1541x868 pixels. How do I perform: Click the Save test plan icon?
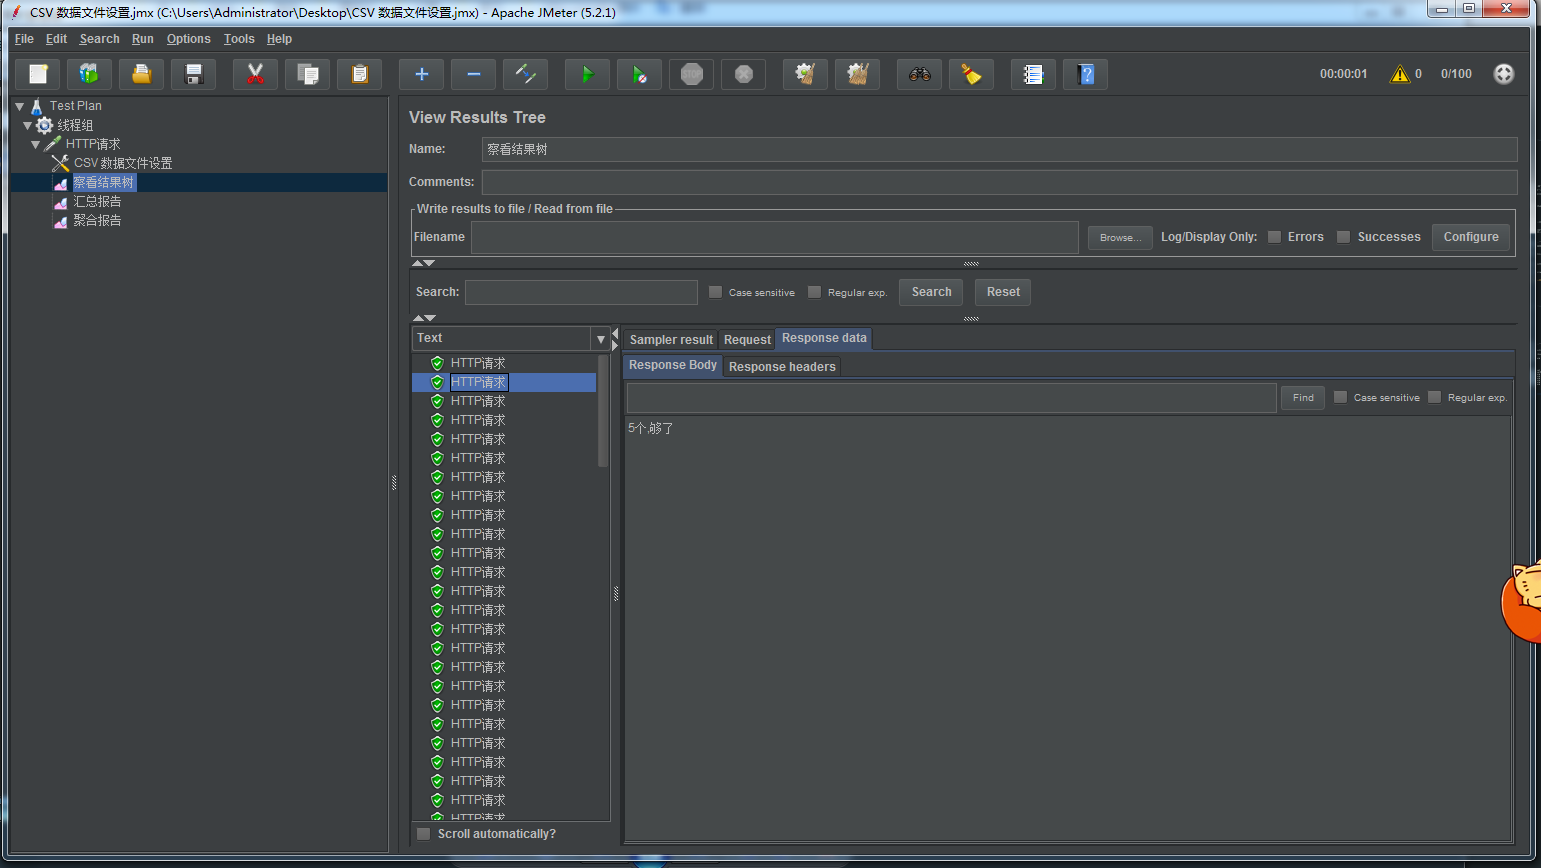point(194,74)
